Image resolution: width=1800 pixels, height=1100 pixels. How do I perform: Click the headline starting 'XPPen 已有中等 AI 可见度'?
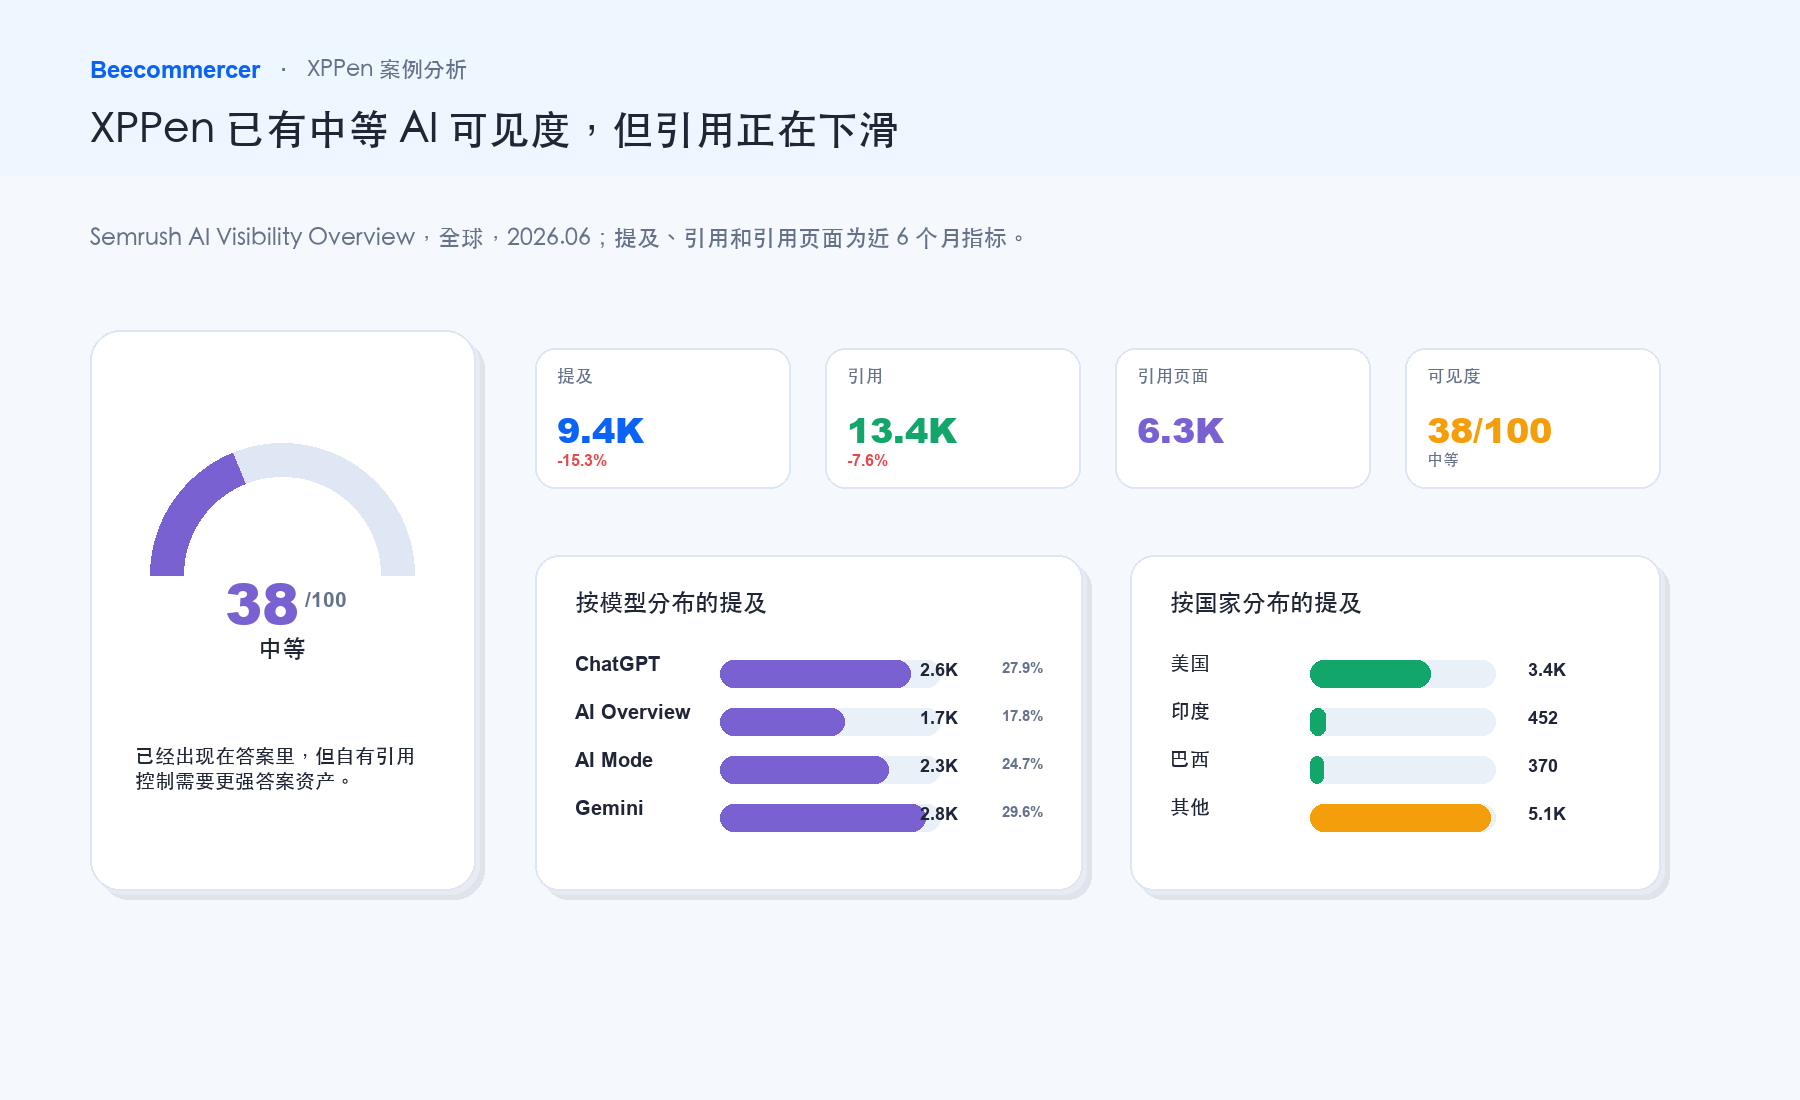[494, 130]
